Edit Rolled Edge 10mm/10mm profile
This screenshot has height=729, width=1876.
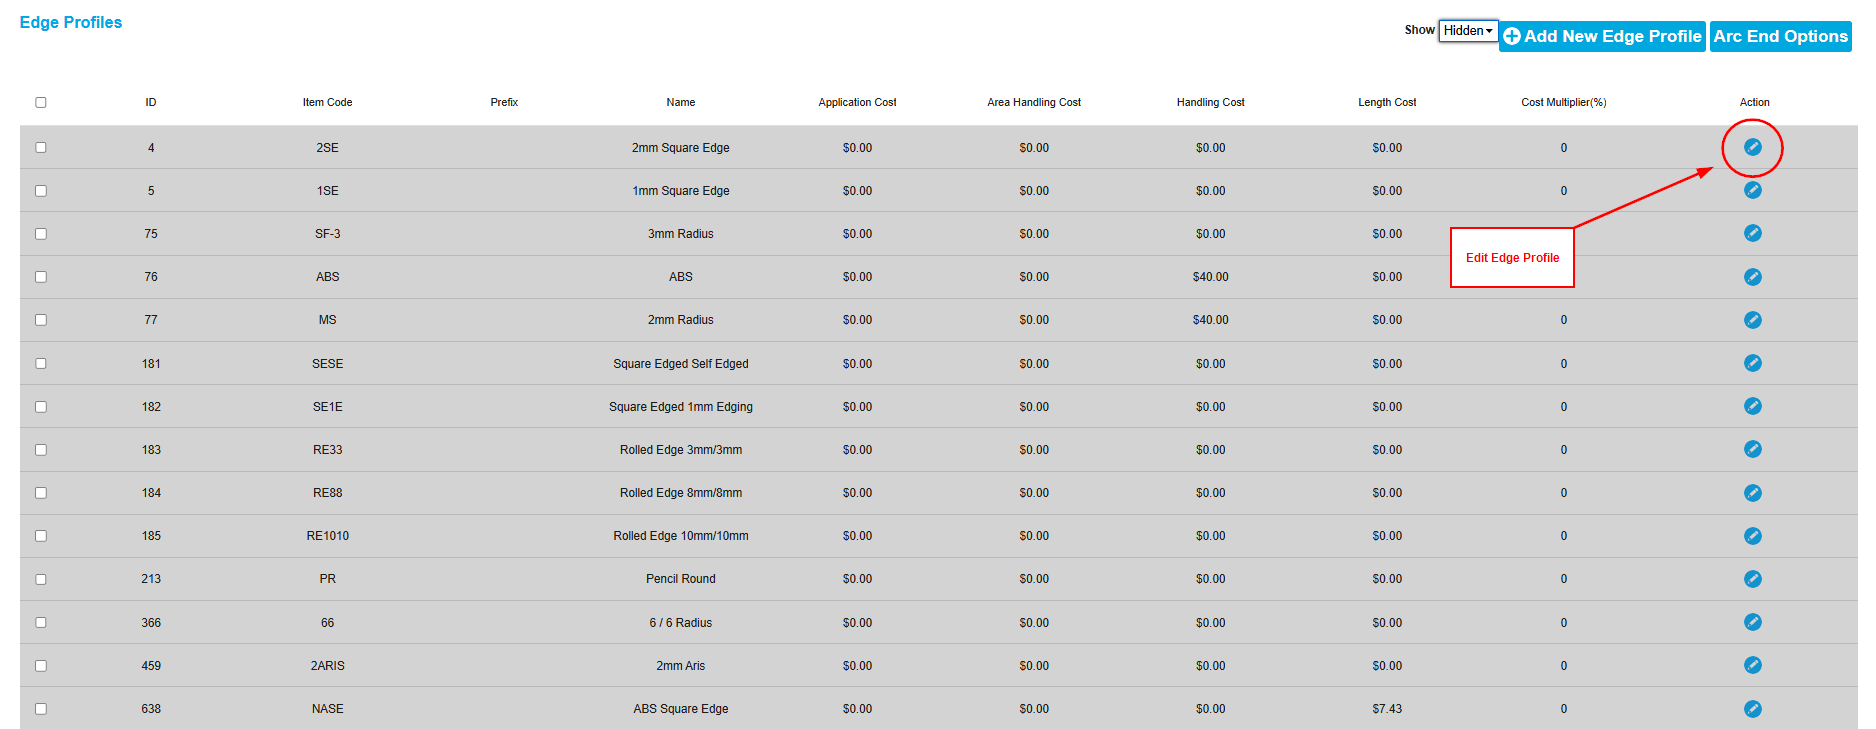[x=1752, y=536]
